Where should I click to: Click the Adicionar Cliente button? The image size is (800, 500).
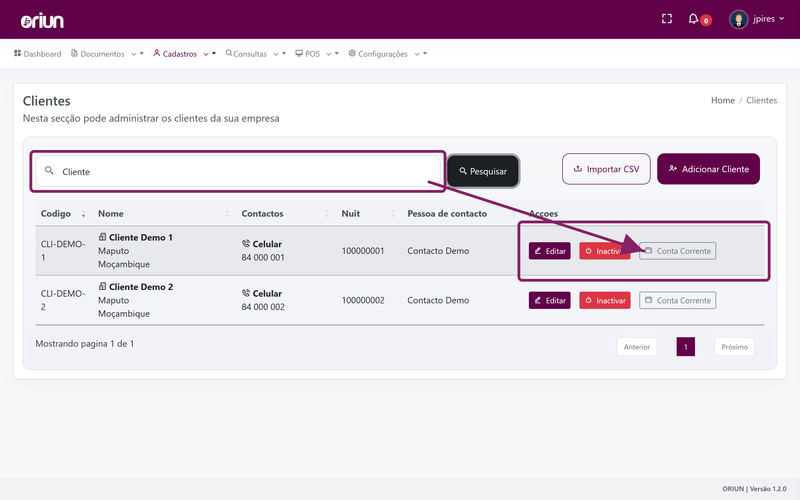click(708, 169)
